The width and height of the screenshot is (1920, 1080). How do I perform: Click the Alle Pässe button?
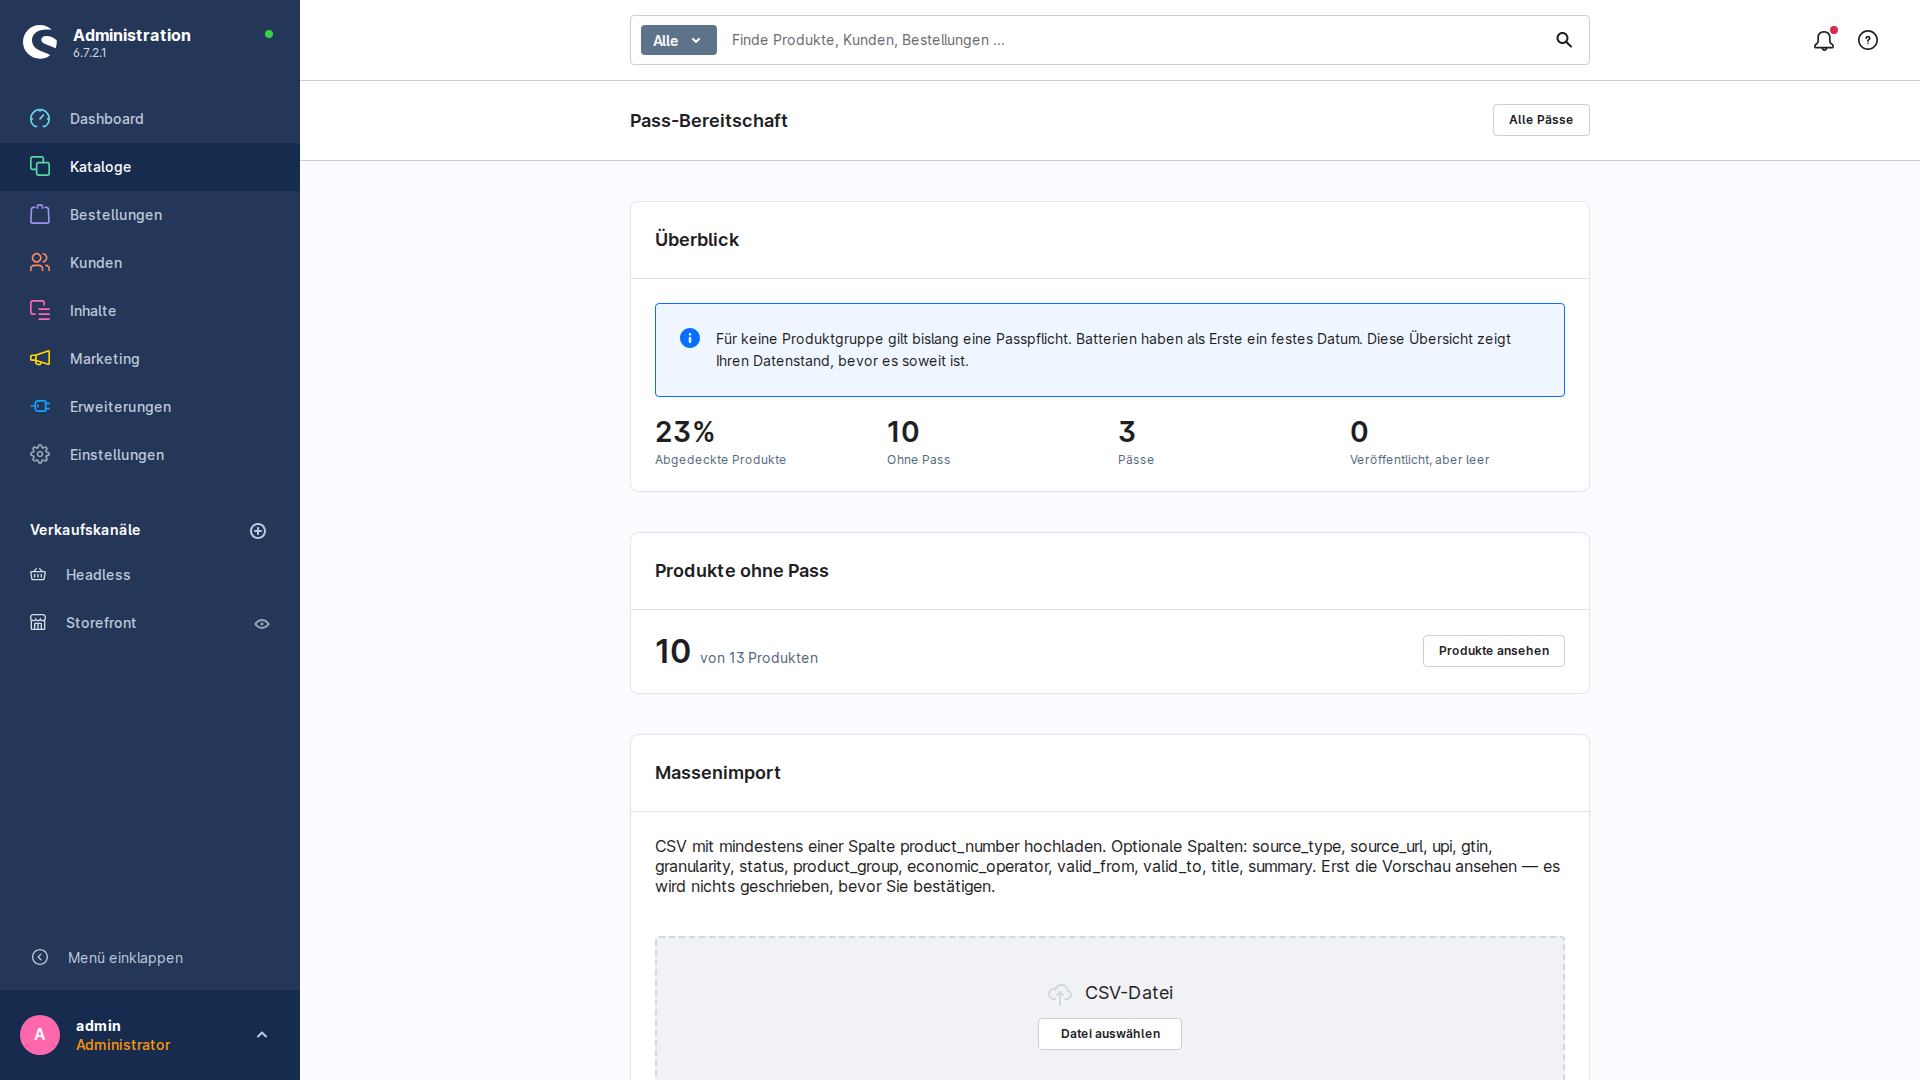tap(1541, 120)
